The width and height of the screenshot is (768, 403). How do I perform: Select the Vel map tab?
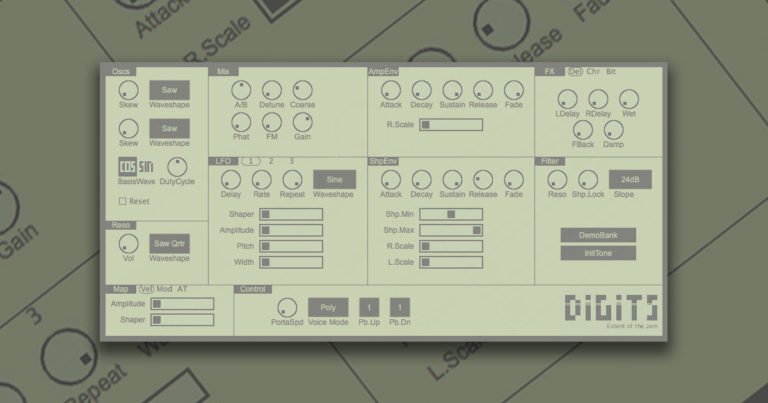(146, 289)
